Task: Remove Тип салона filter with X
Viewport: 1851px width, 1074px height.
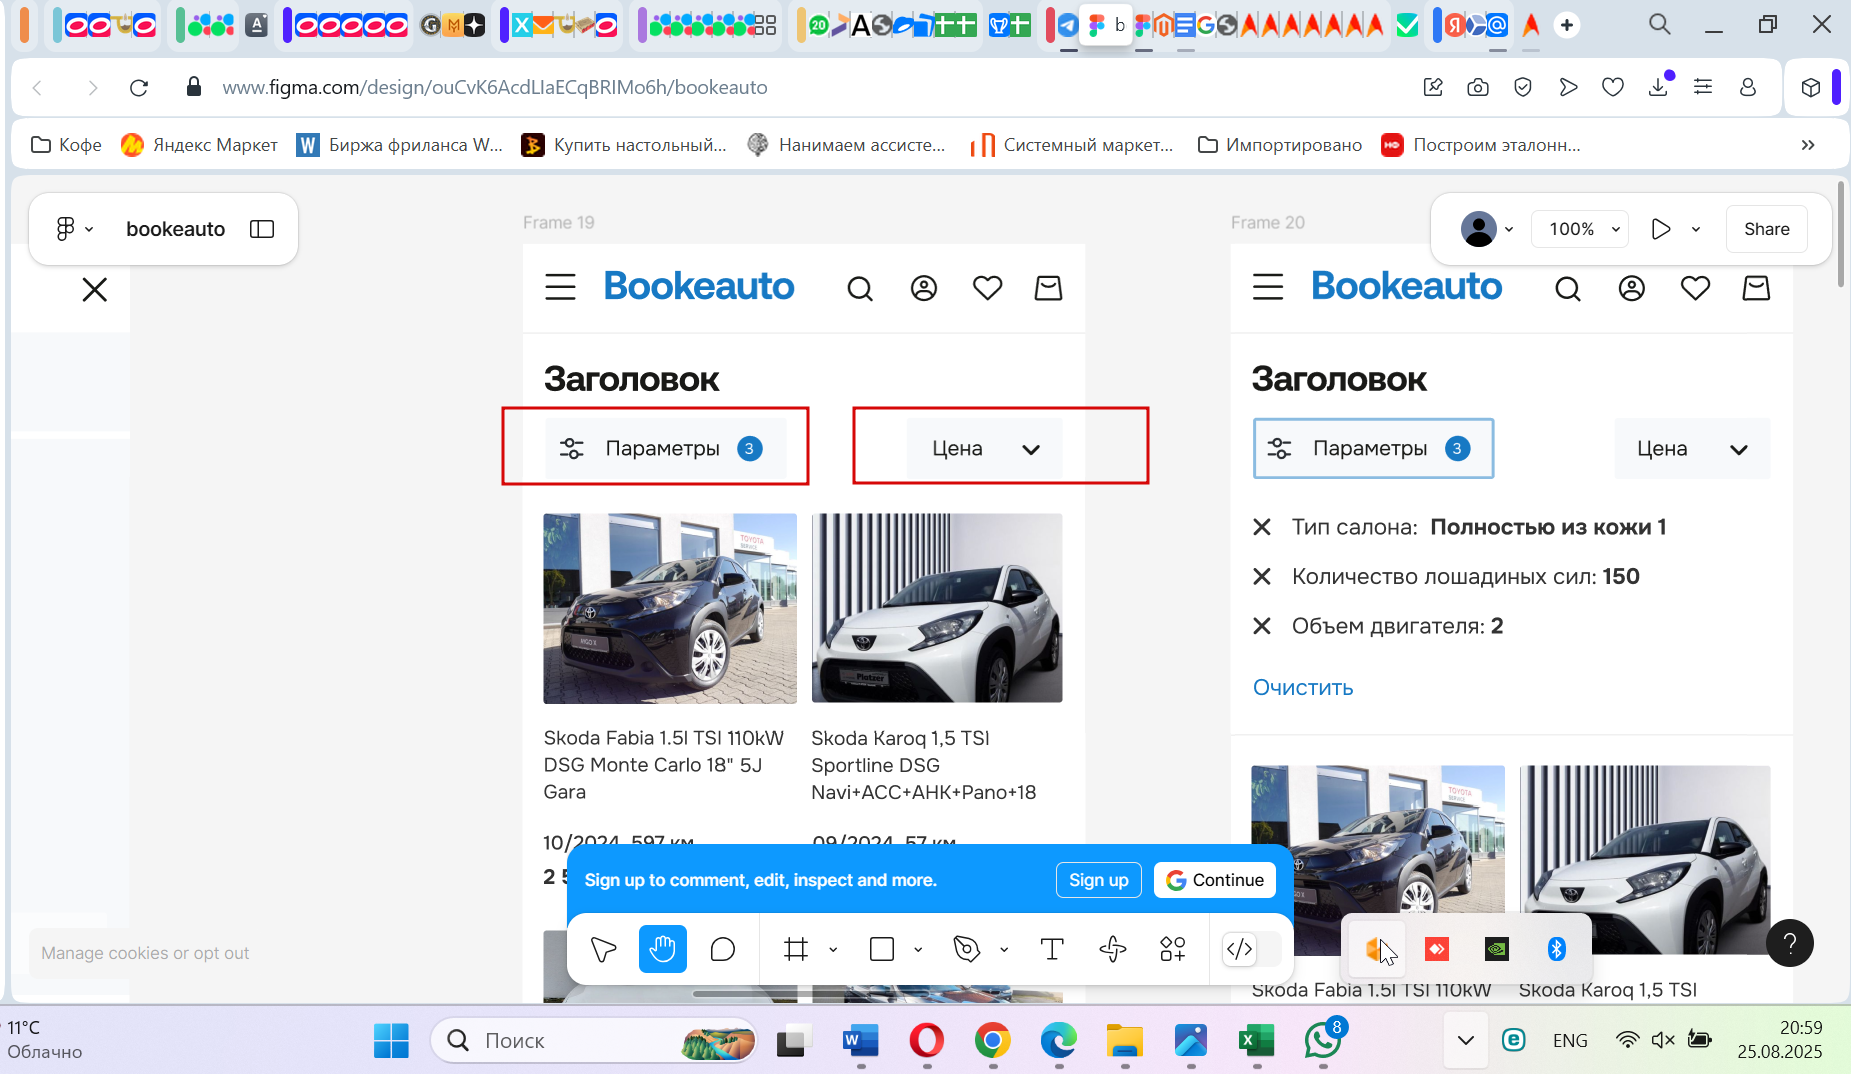Action: pos(1262,527)
